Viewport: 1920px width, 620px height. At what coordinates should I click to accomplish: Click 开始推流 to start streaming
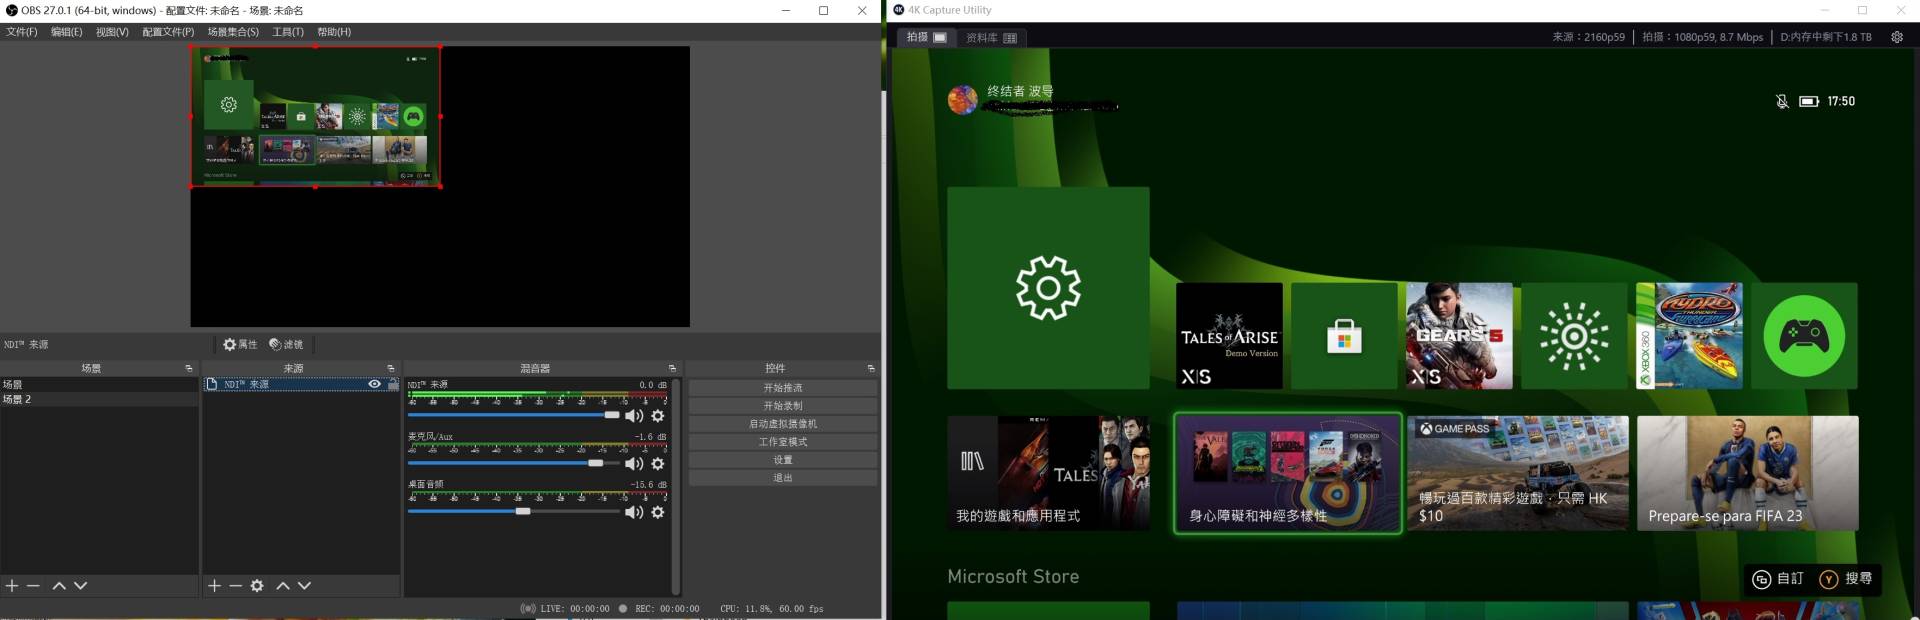pos(783,388)
